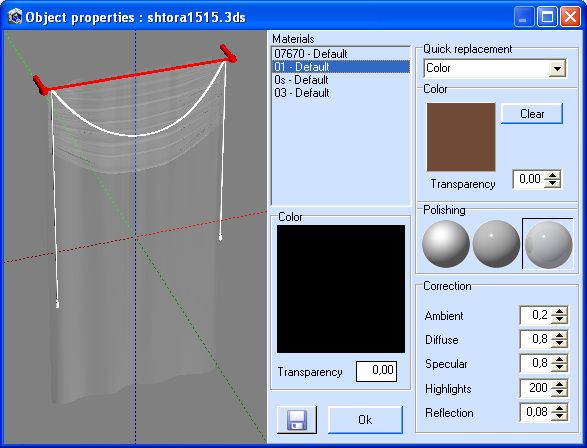The width and height of the screenshot is (587, 448).
Task: Increase quick replacement Transparency value
Action: [553, 175]
